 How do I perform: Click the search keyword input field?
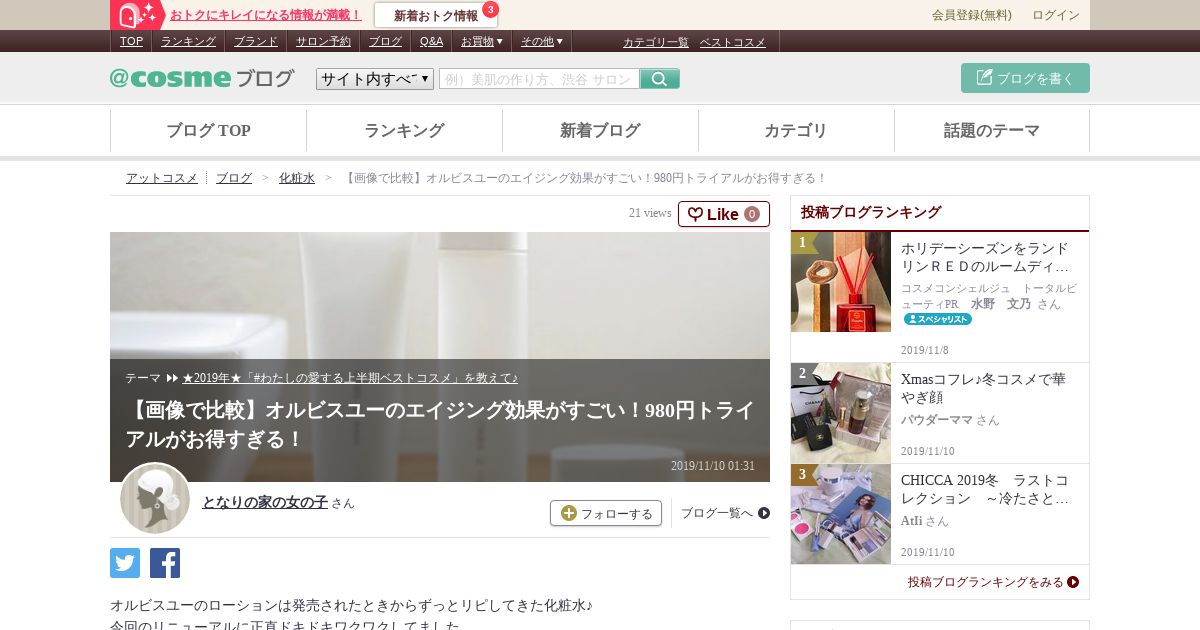[539, 79]
